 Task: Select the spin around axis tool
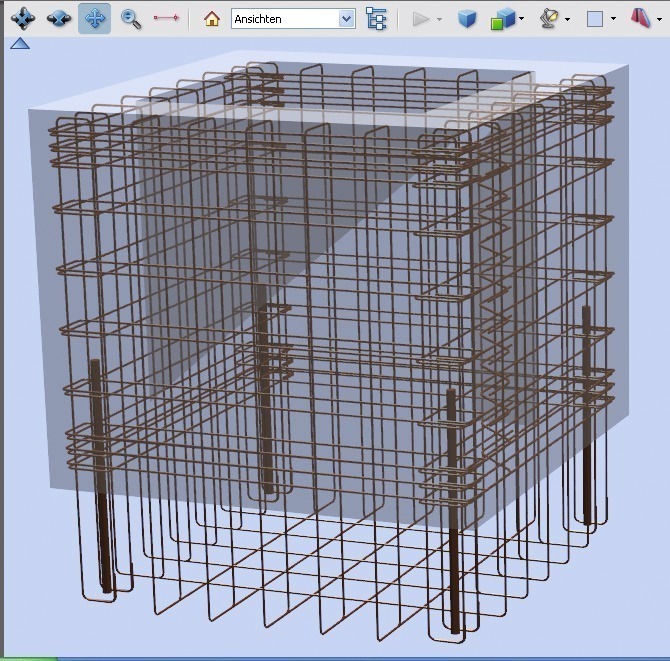click(59, 19)
